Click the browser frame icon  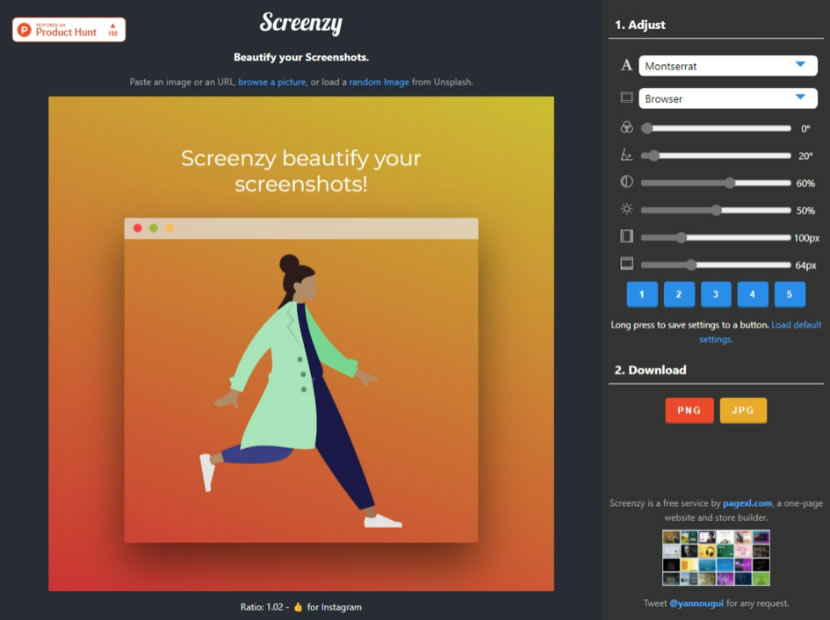pyautogui.click(x=626, y=98)
